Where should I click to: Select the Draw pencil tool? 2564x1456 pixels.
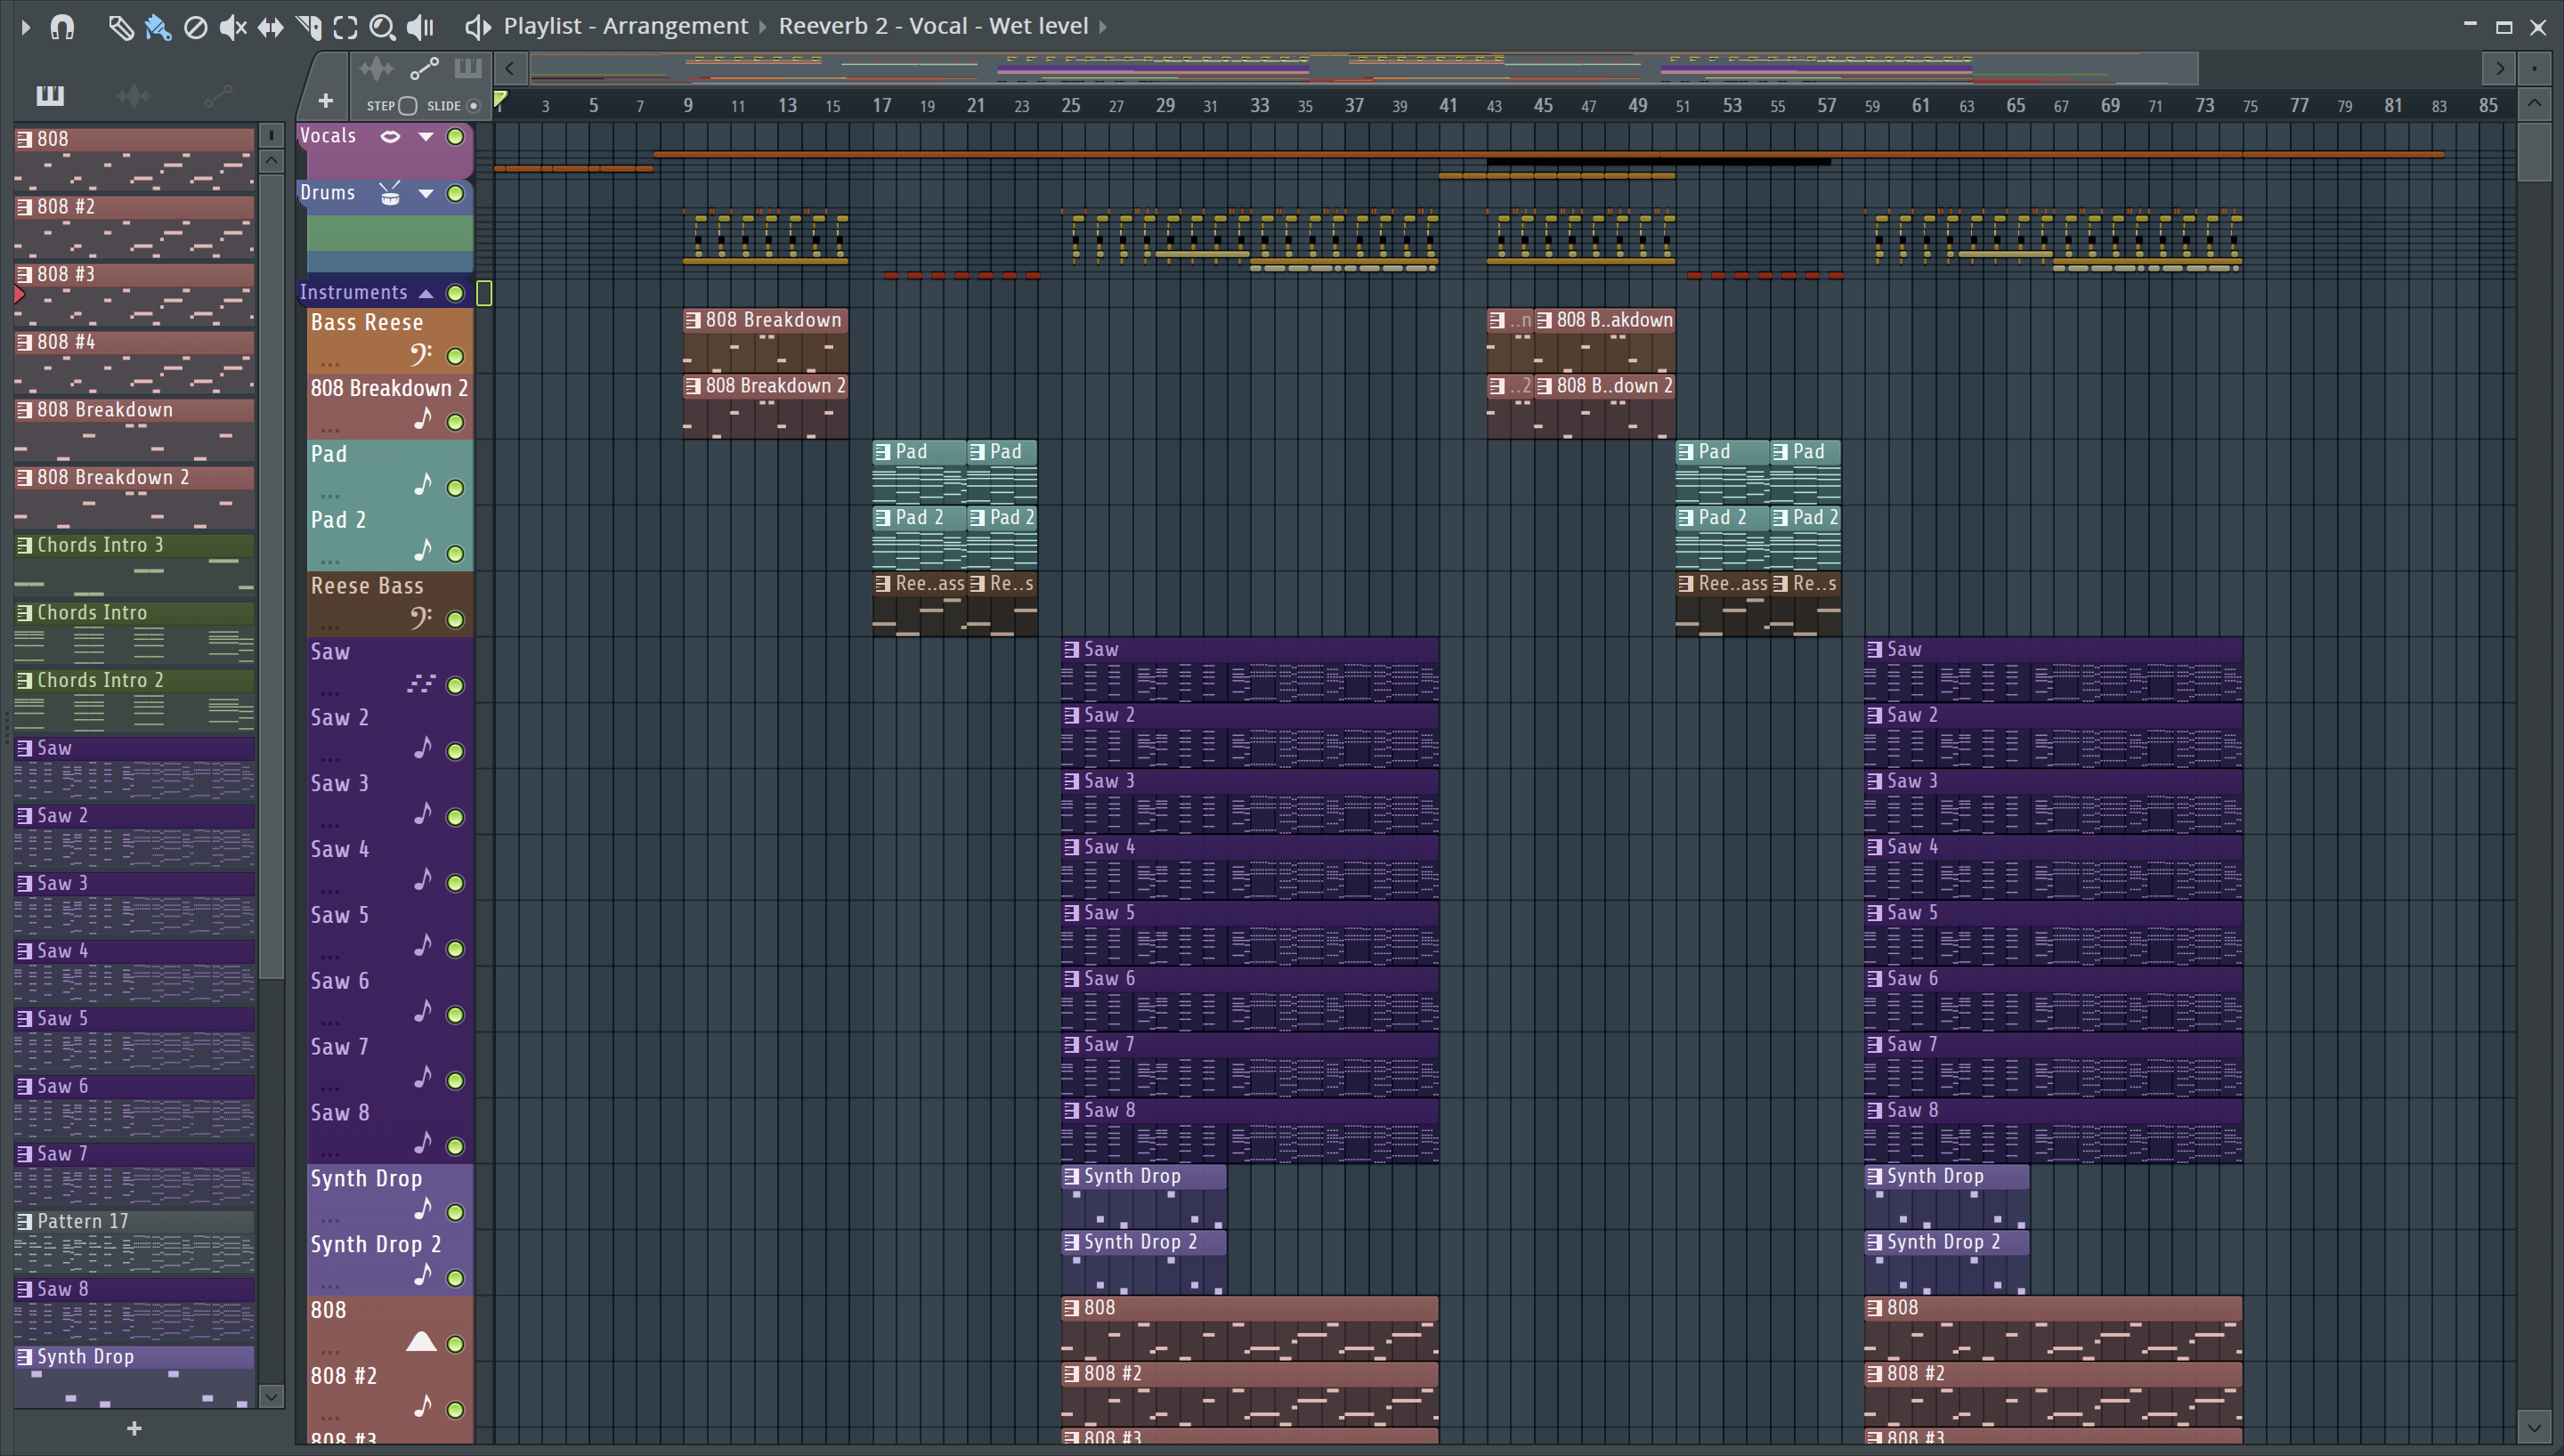[x=120, y=27]
